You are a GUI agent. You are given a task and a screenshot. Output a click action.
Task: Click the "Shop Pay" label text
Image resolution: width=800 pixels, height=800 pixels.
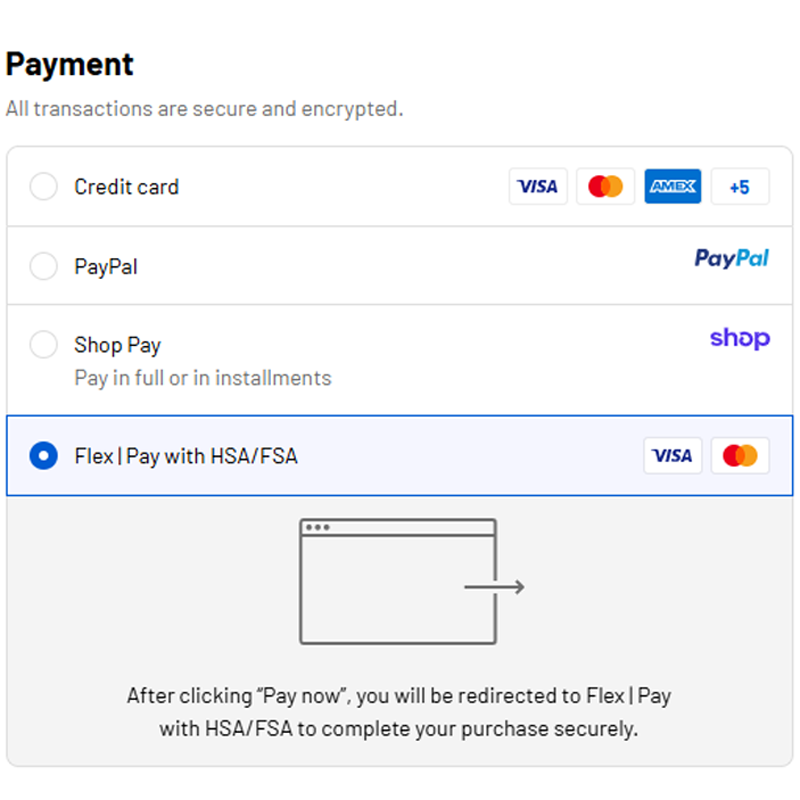(x=117, y=345)
